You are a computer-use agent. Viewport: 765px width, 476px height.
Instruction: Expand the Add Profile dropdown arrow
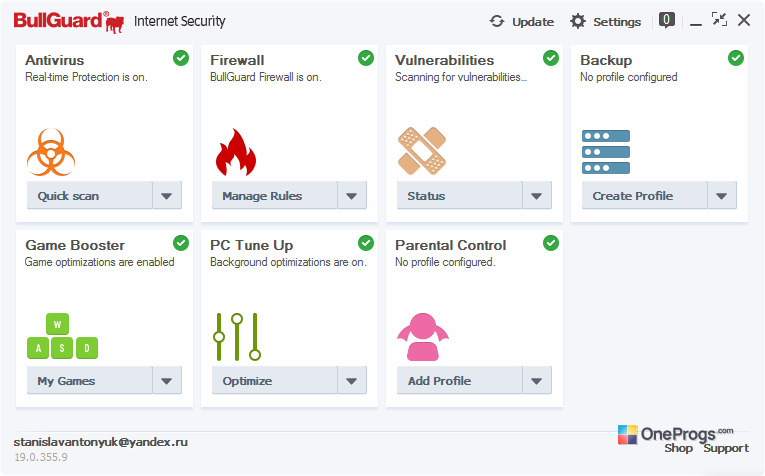[537, 380]
